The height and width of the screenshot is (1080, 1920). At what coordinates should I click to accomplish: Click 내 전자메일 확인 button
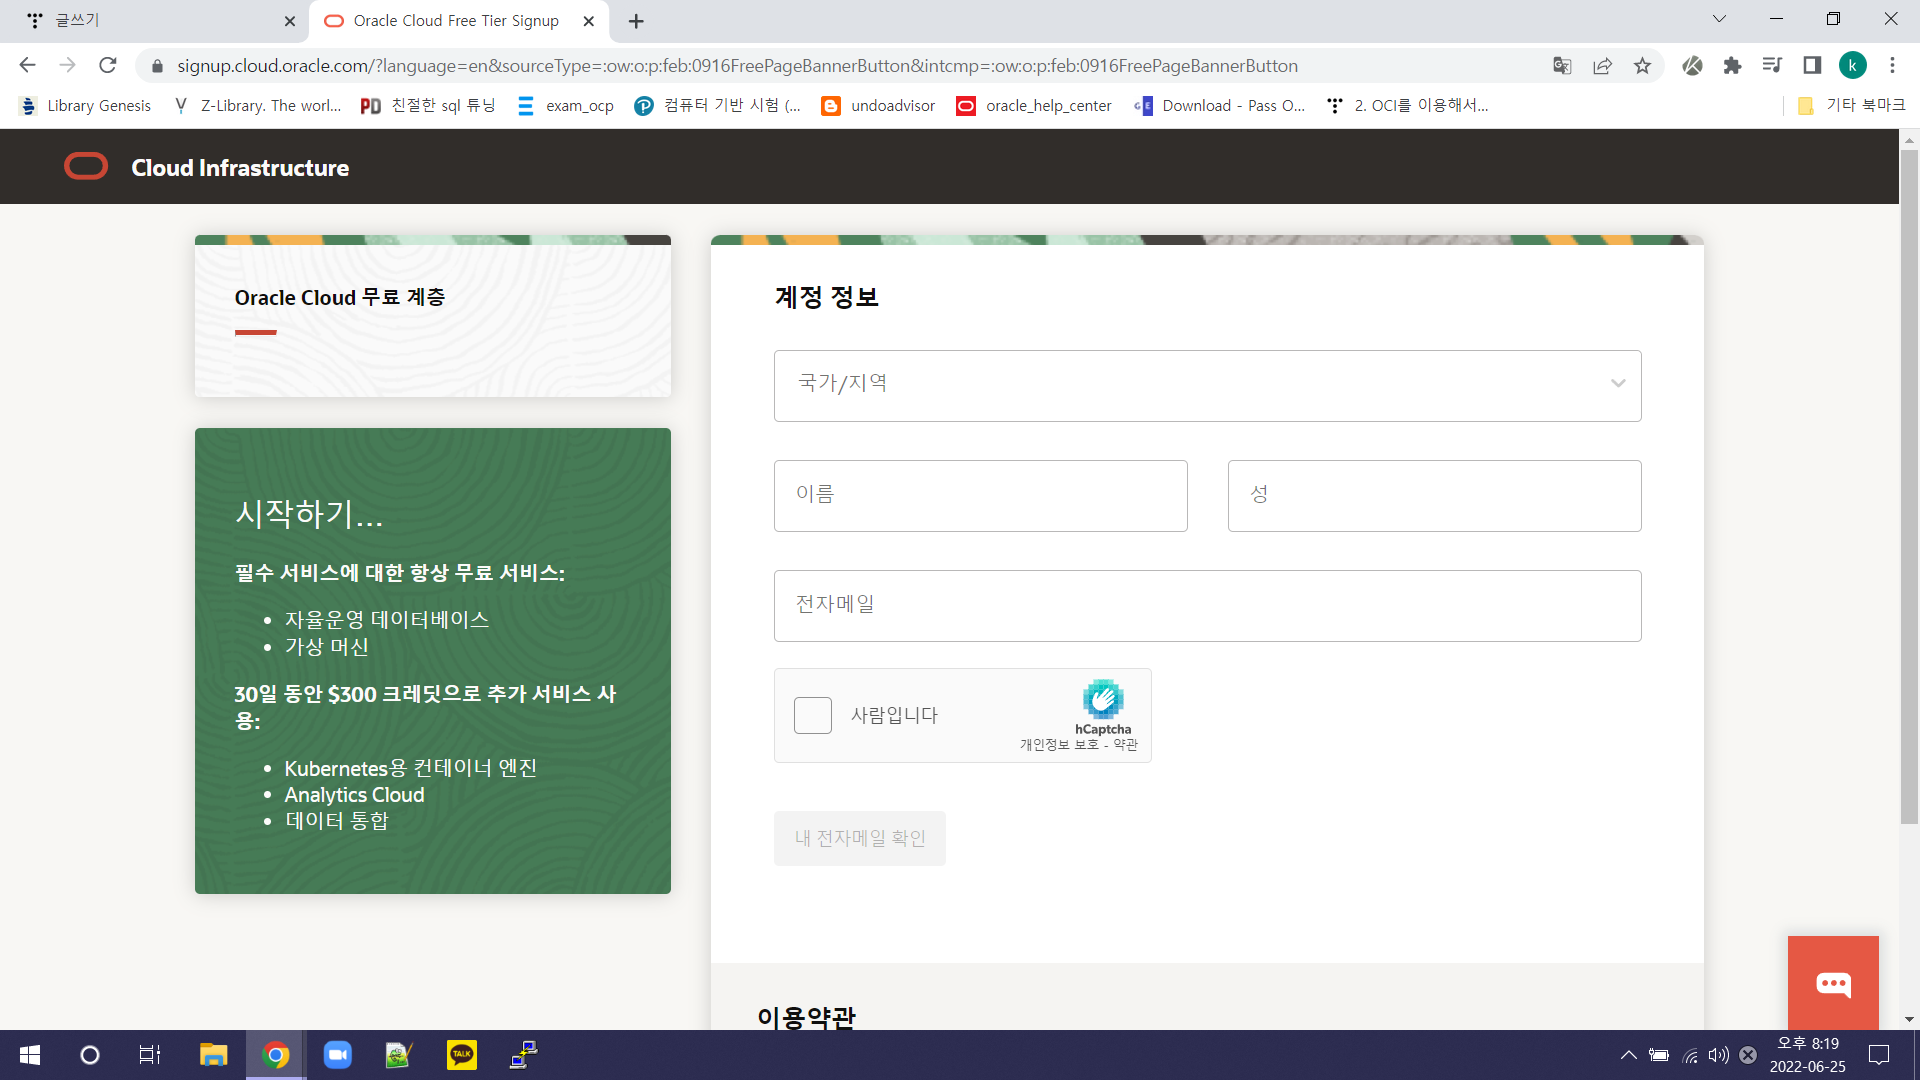pyautogui.click(x=859, y=838)
